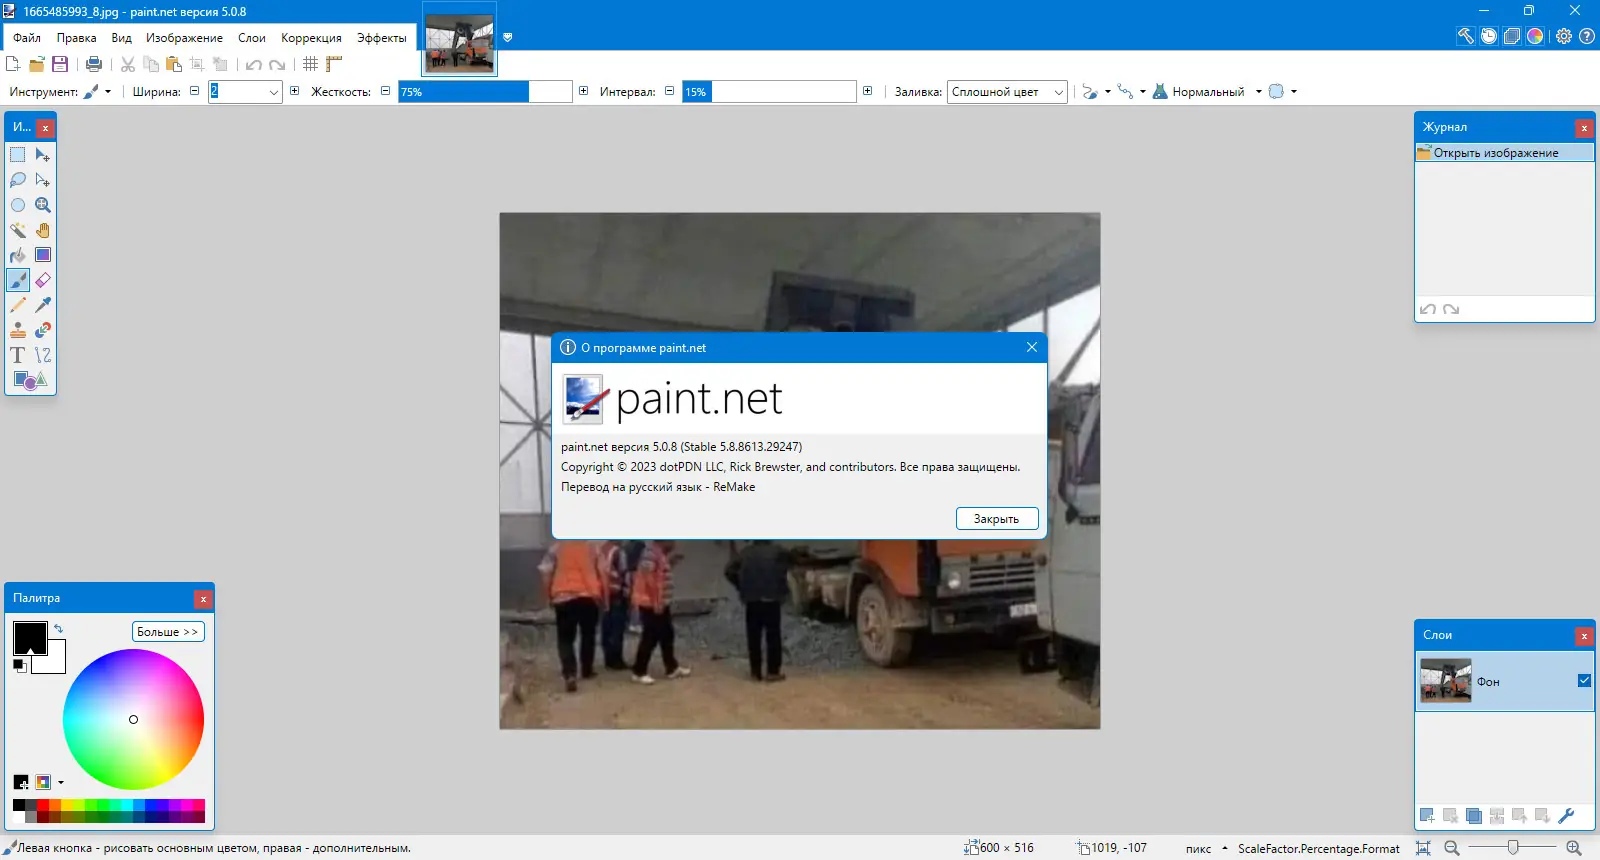Image resolution: width=1600 pixels, height=860 pixels.
Task: Open the Вид menu
Action: pyautogui.click(x=122, y=38)
